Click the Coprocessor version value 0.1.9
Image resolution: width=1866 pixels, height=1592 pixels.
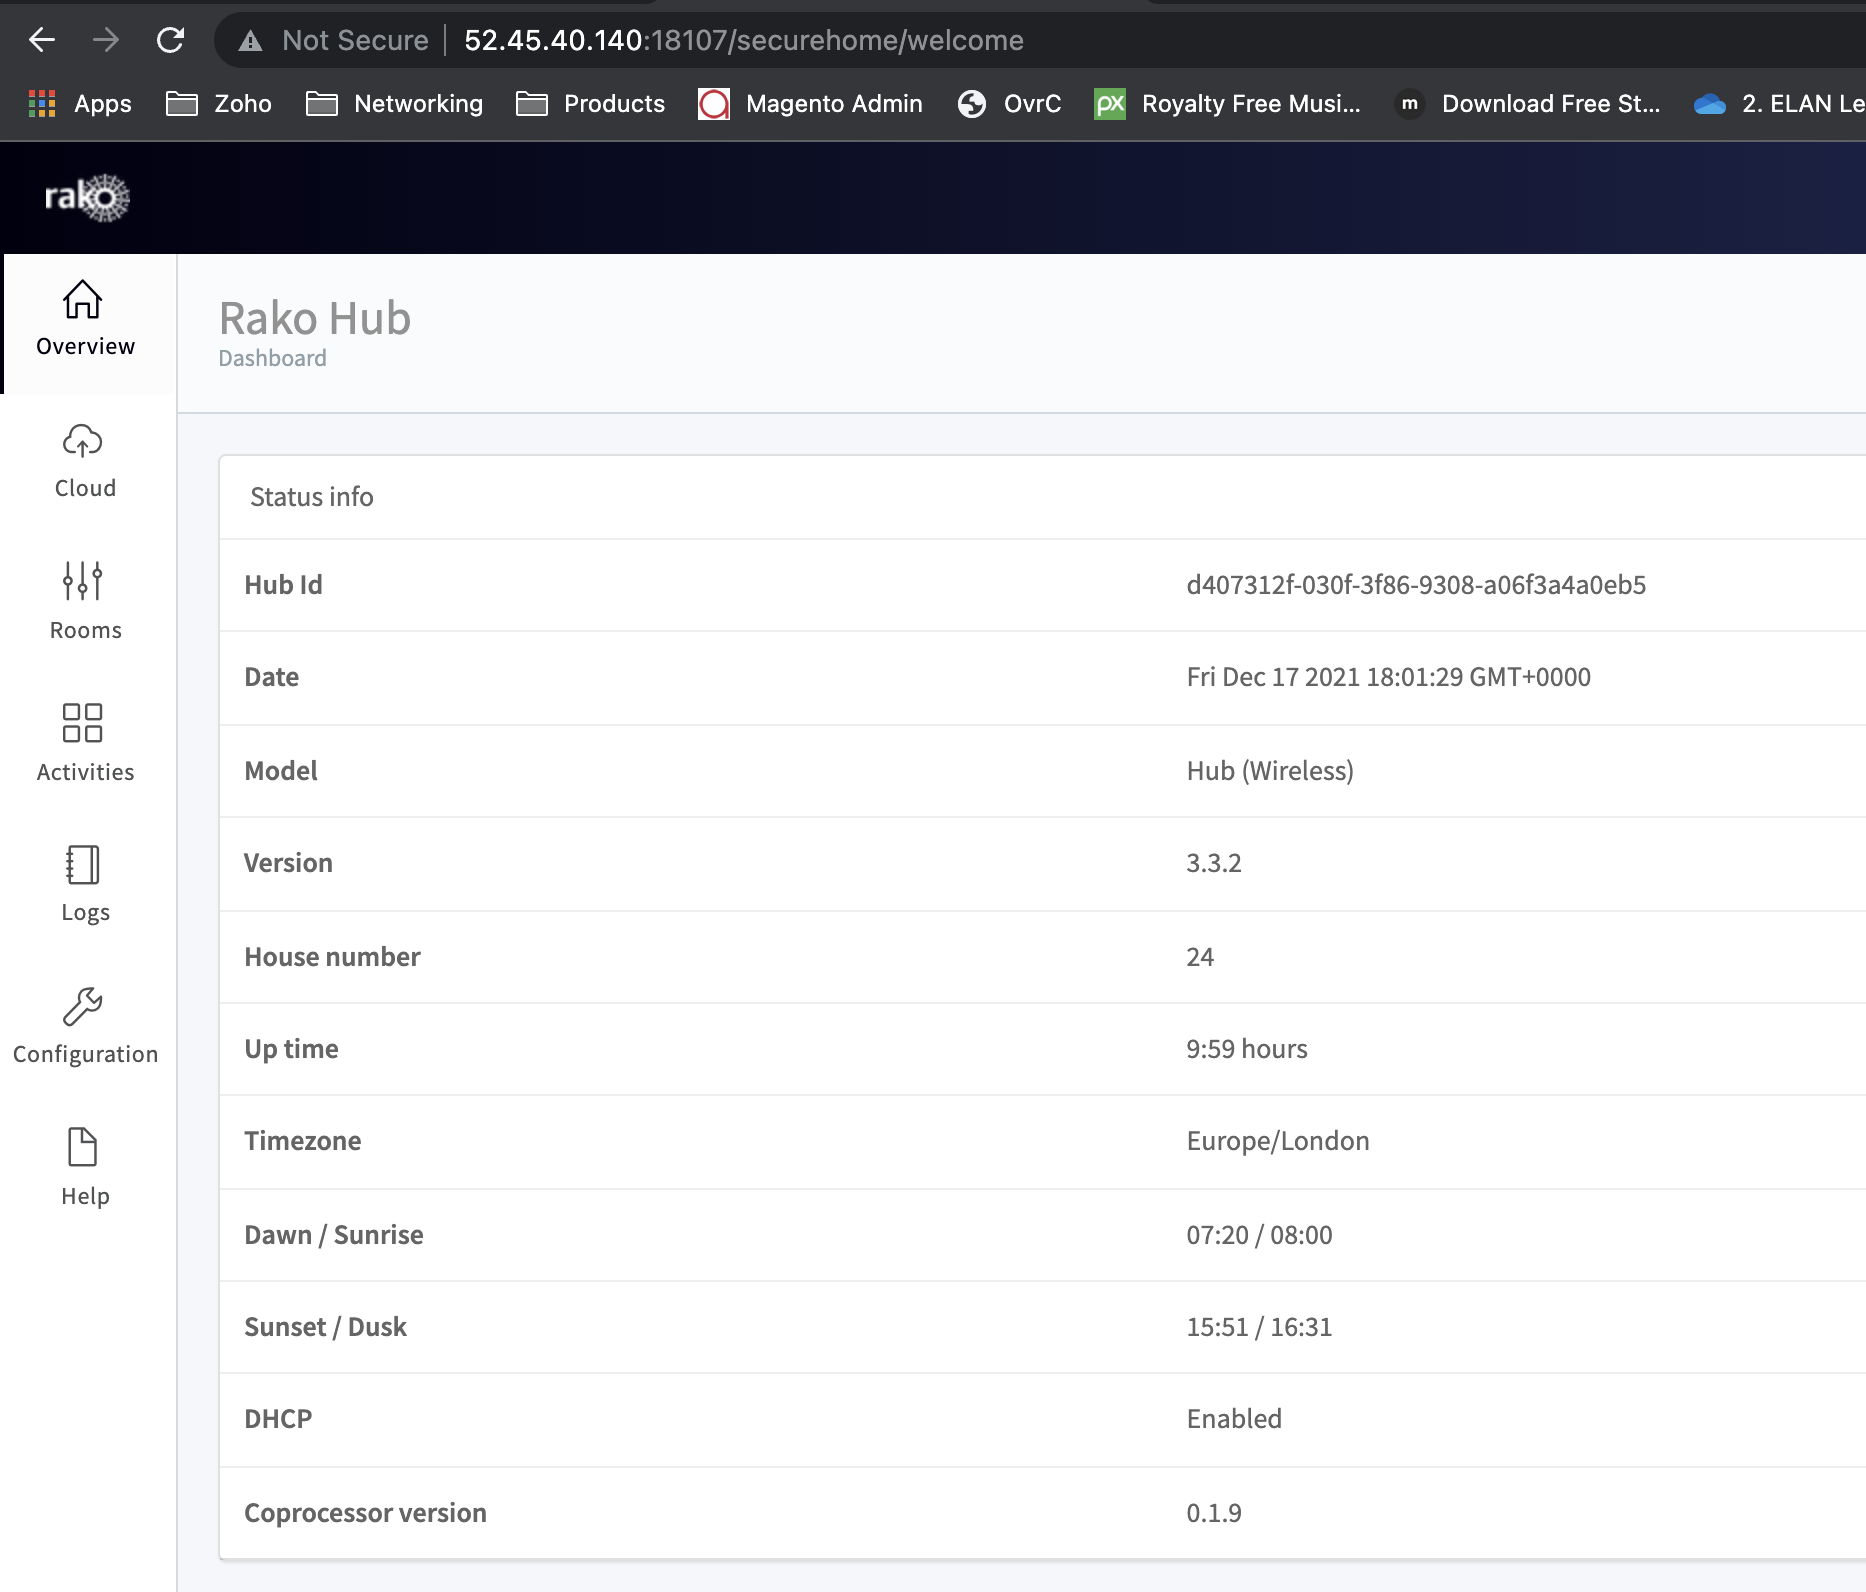1214,1513
